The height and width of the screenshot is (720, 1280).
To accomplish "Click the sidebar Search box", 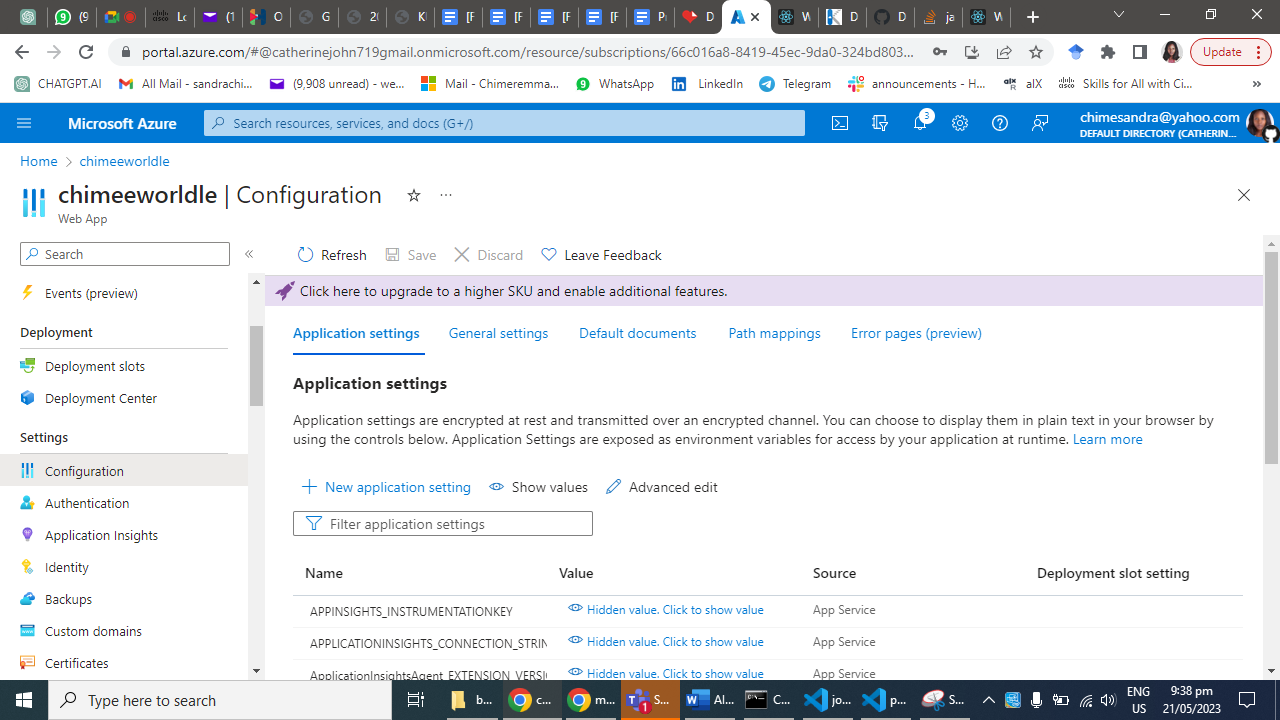I will [x=125, y=254].
